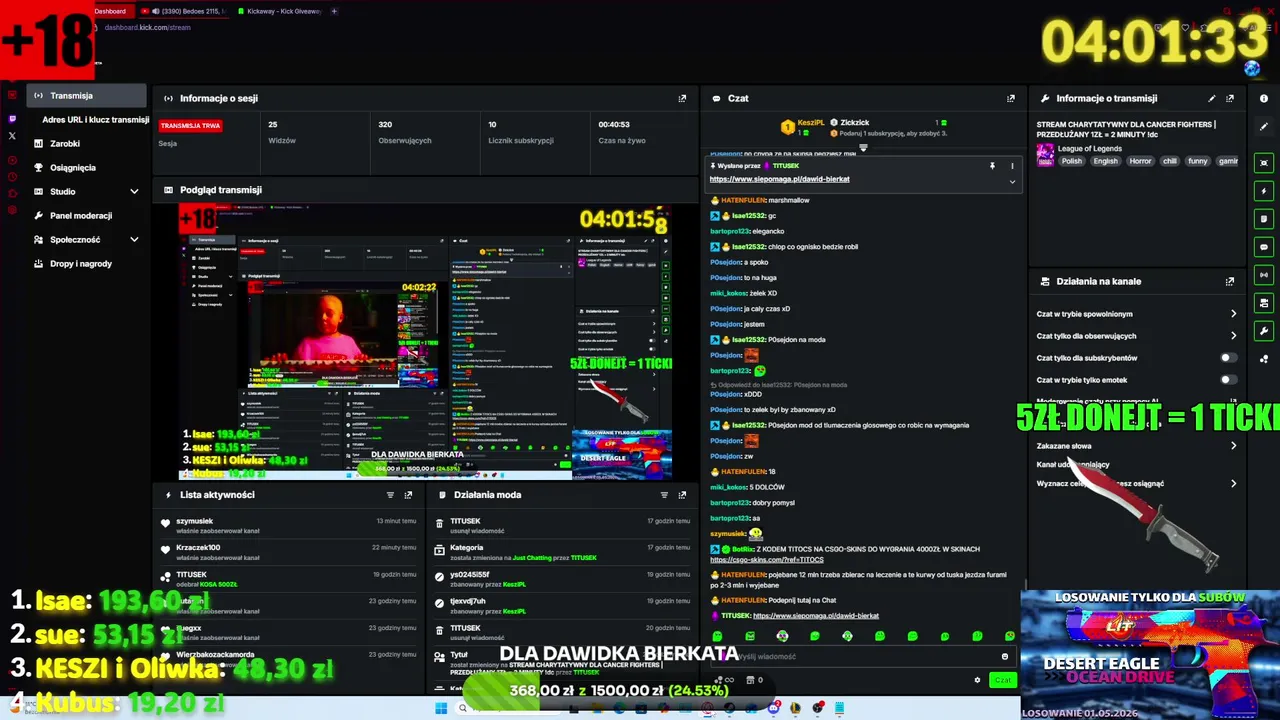Click the Kategoria entry in Działania moda

click(561, 552)
